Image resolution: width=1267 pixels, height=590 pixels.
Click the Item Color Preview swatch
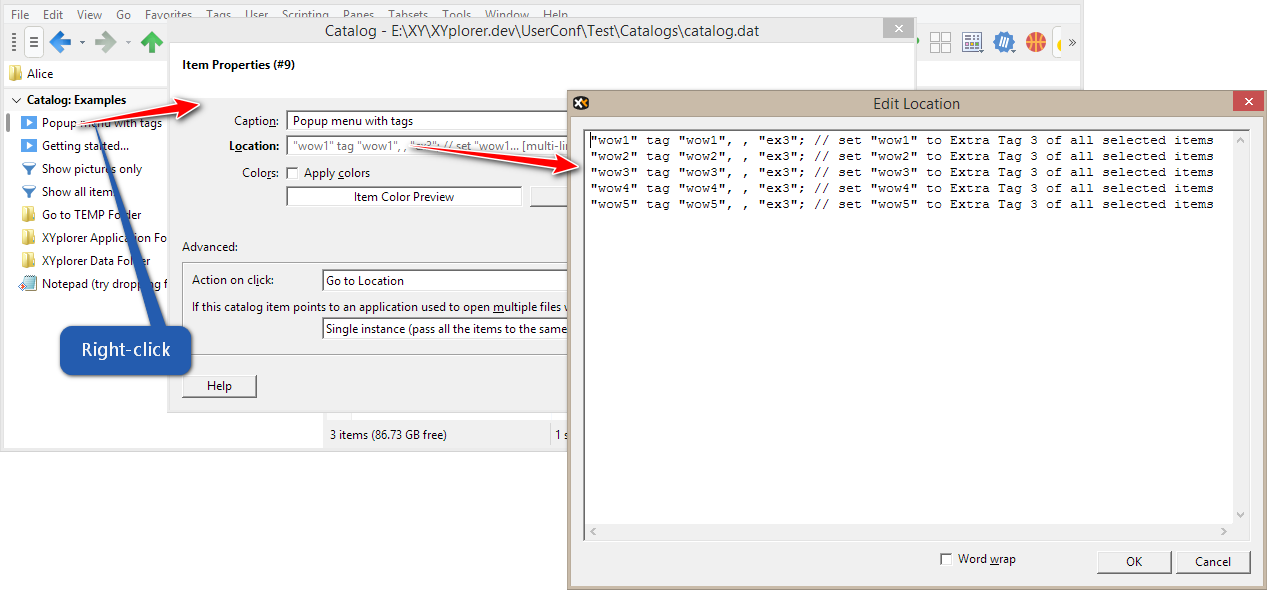(x=403, y=196)
